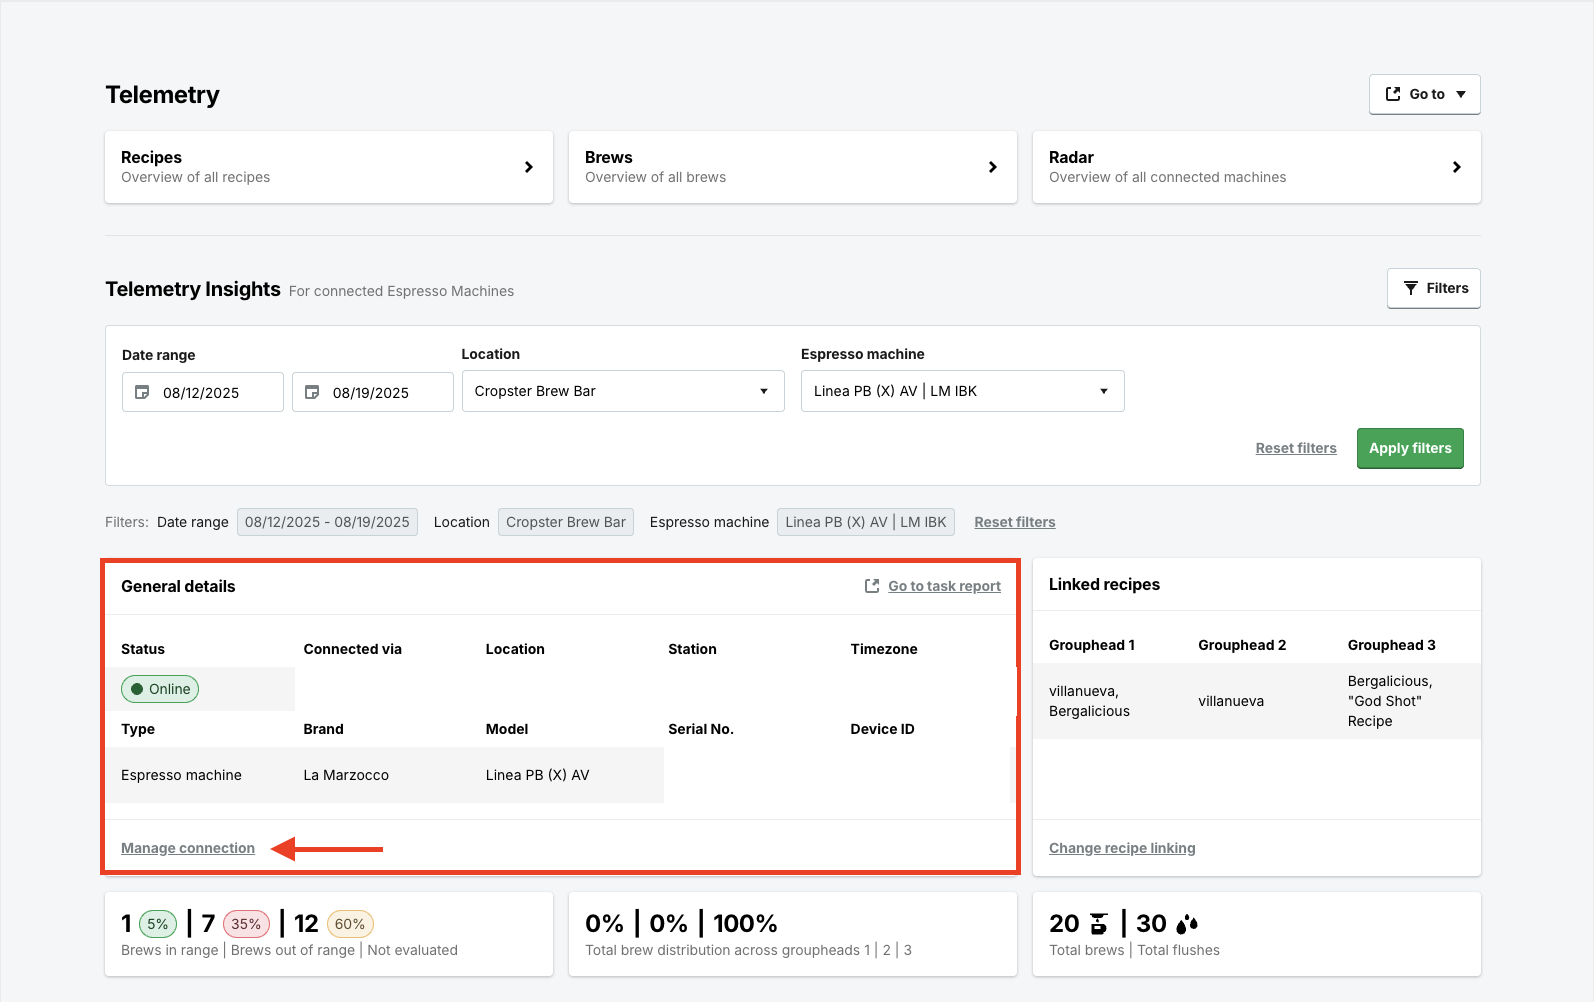1594x1002 pixels.
Task: Edit the start date field 08/12/2025
Action: pyautogui.click(x=203, y=392)
